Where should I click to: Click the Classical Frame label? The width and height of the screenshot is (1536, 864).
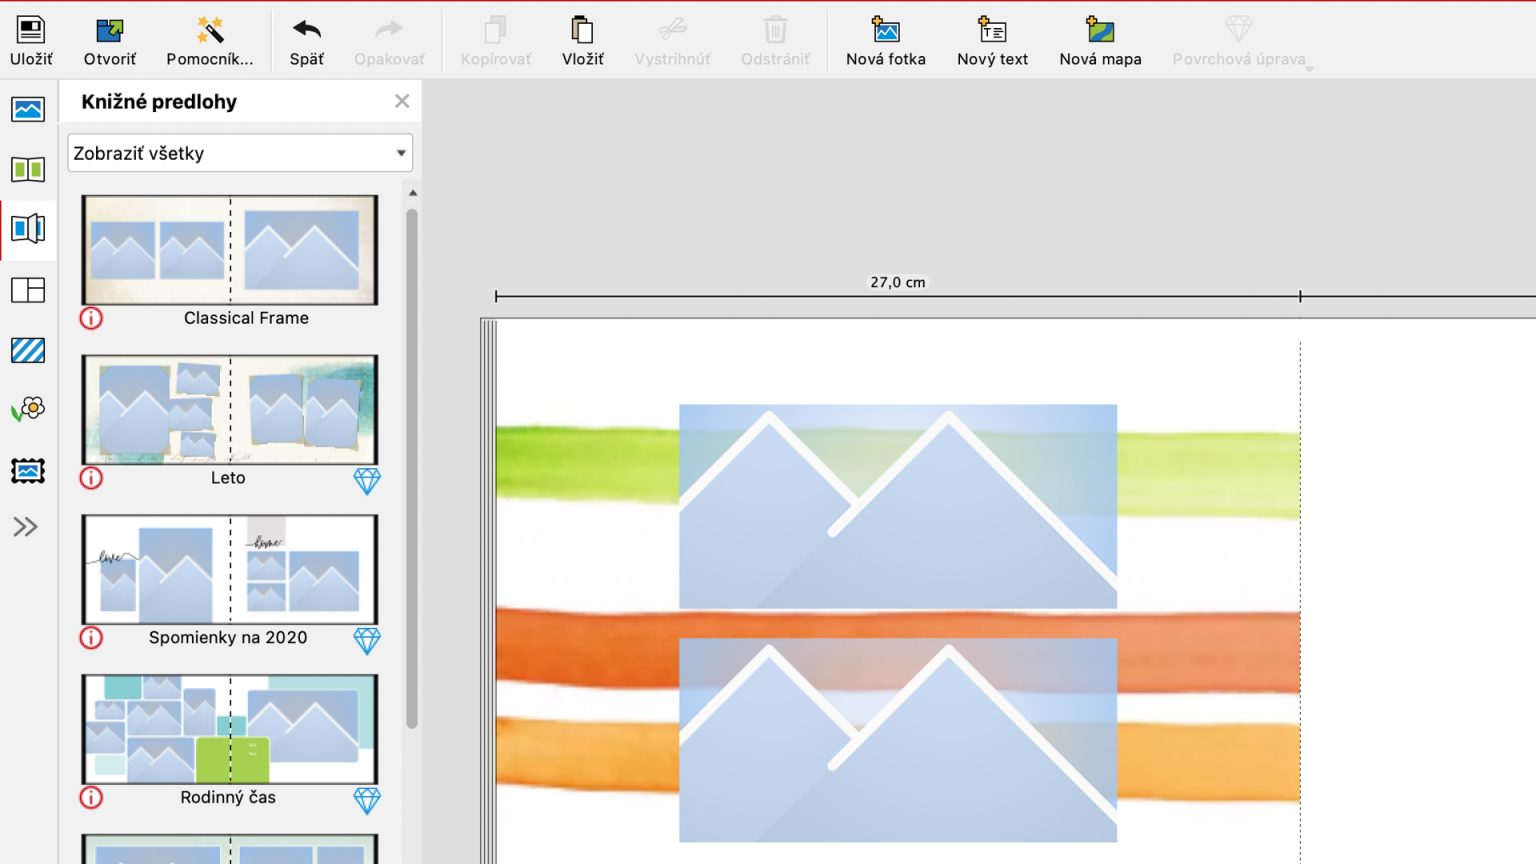tap(246, 318)
